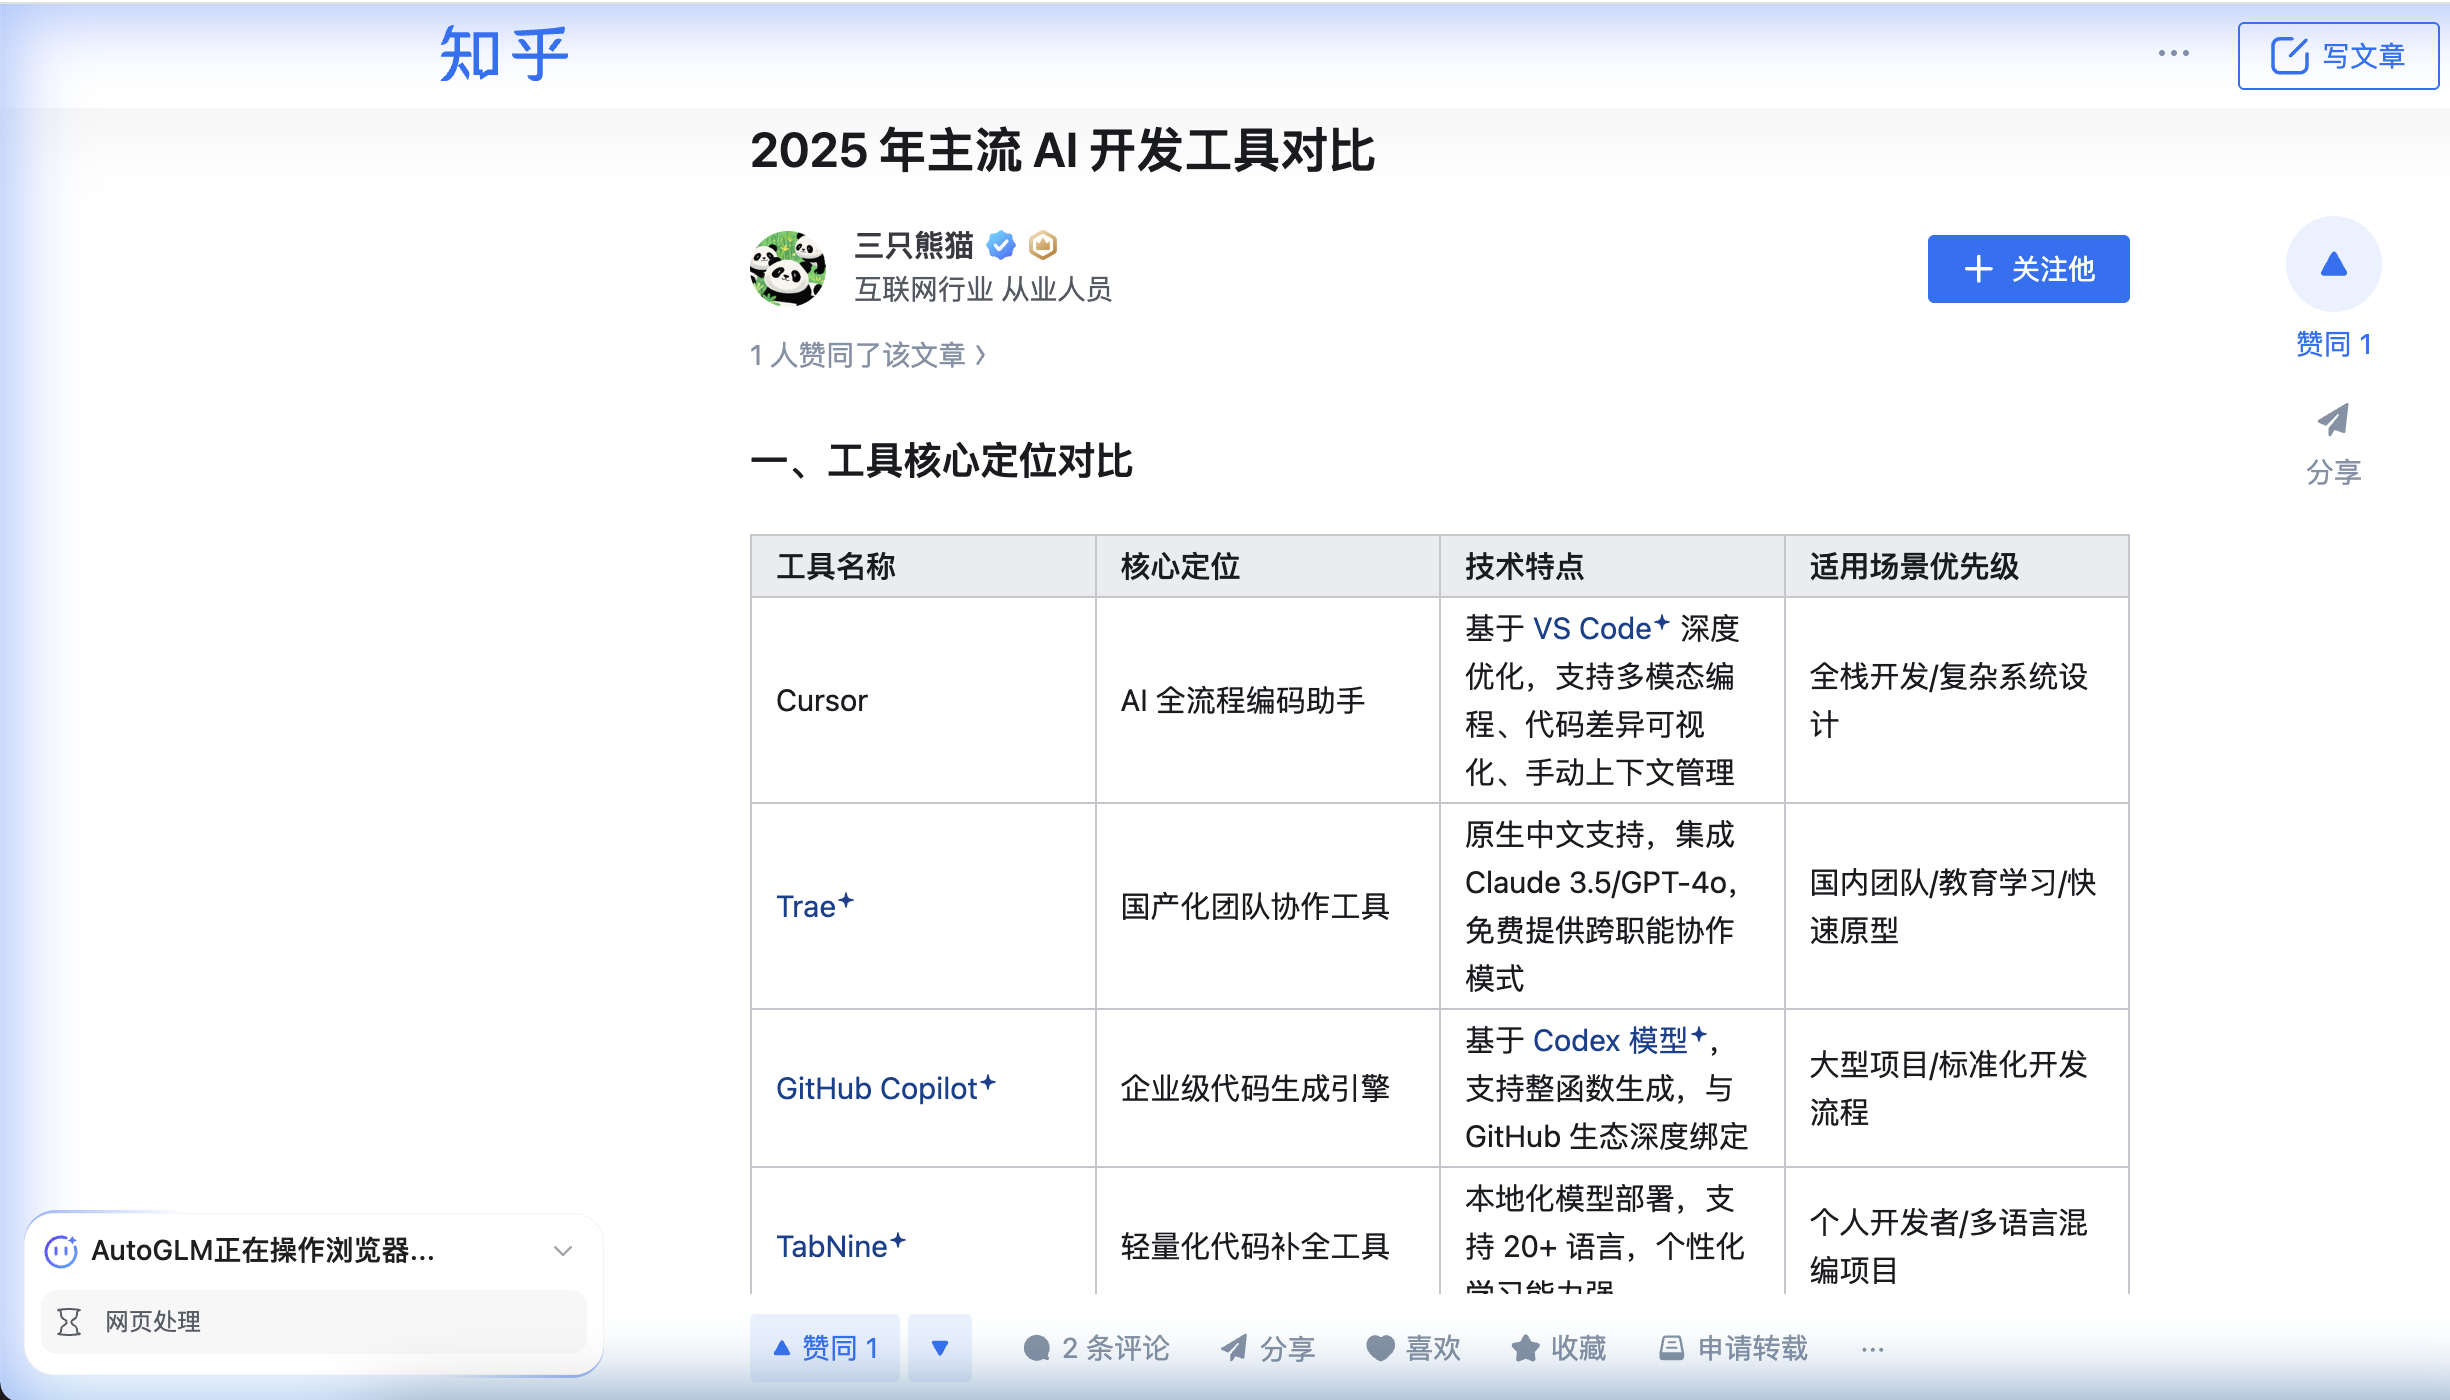Click the blue verified badge icon
This screenshot has width=2450, height=1400.
click(x=1001, y=244)
